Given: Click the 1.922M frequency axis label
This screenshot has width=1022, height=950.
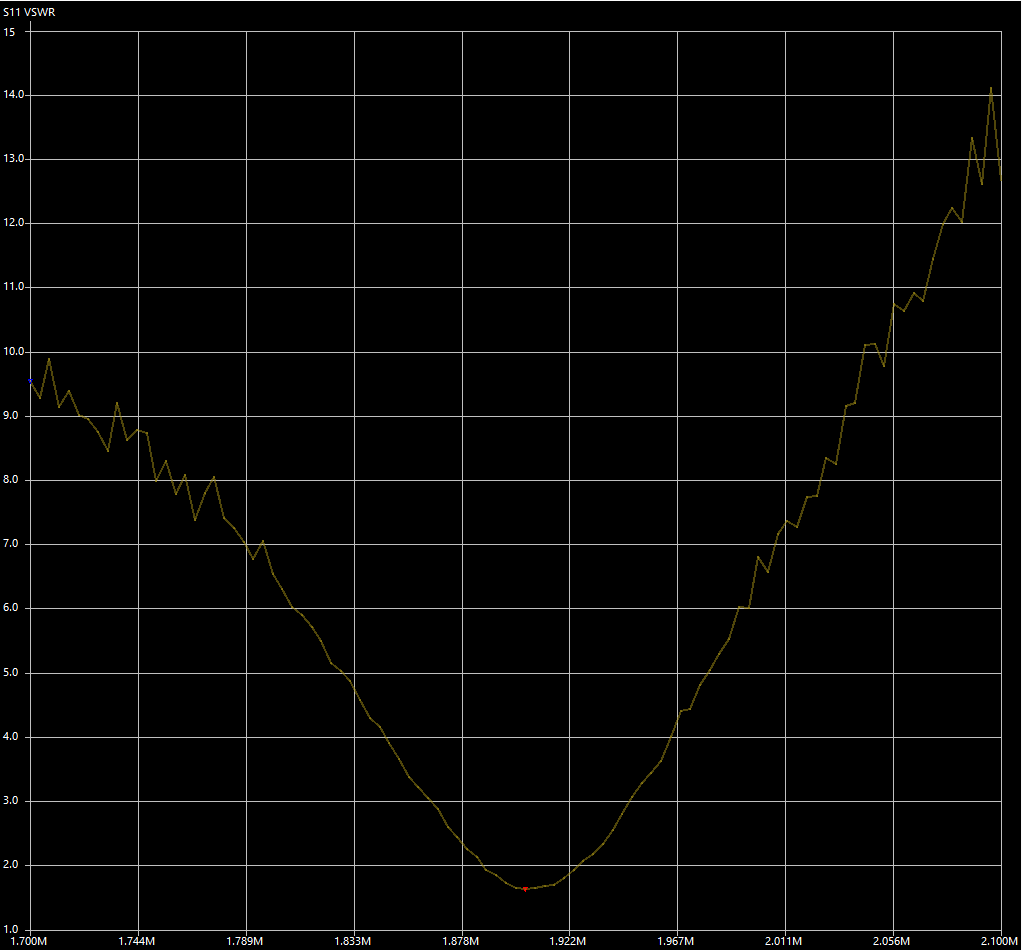Looking at the screenshot, I should 568,942.
